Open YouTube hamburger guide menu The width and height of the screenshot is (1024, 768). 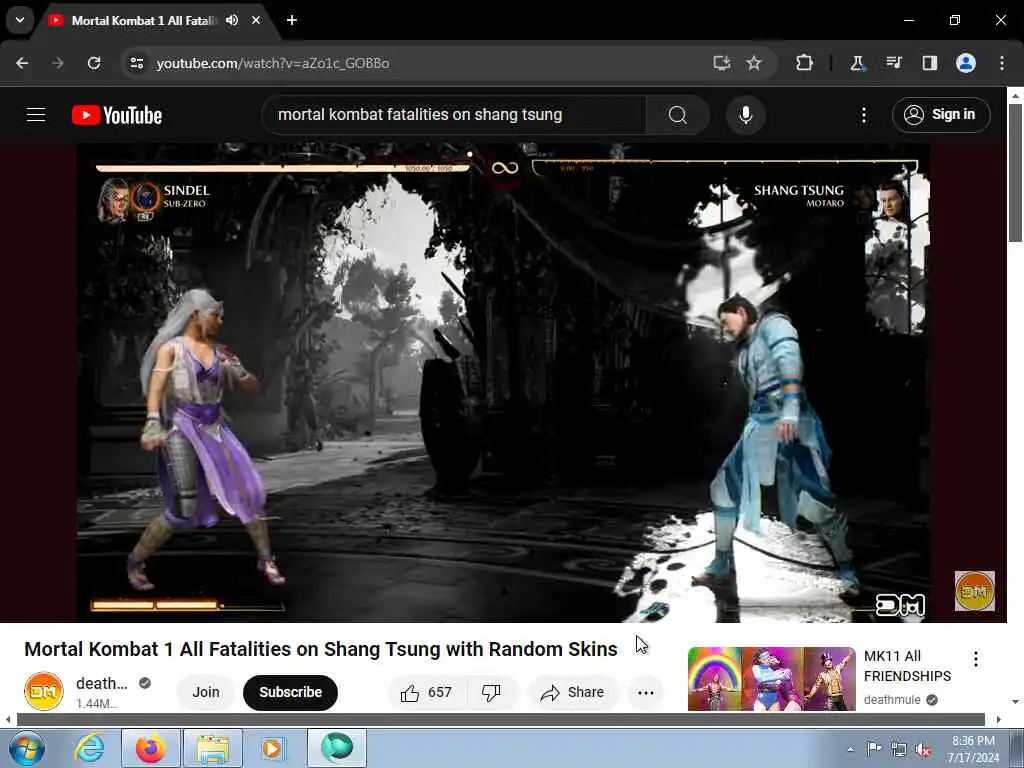(36, 115)
